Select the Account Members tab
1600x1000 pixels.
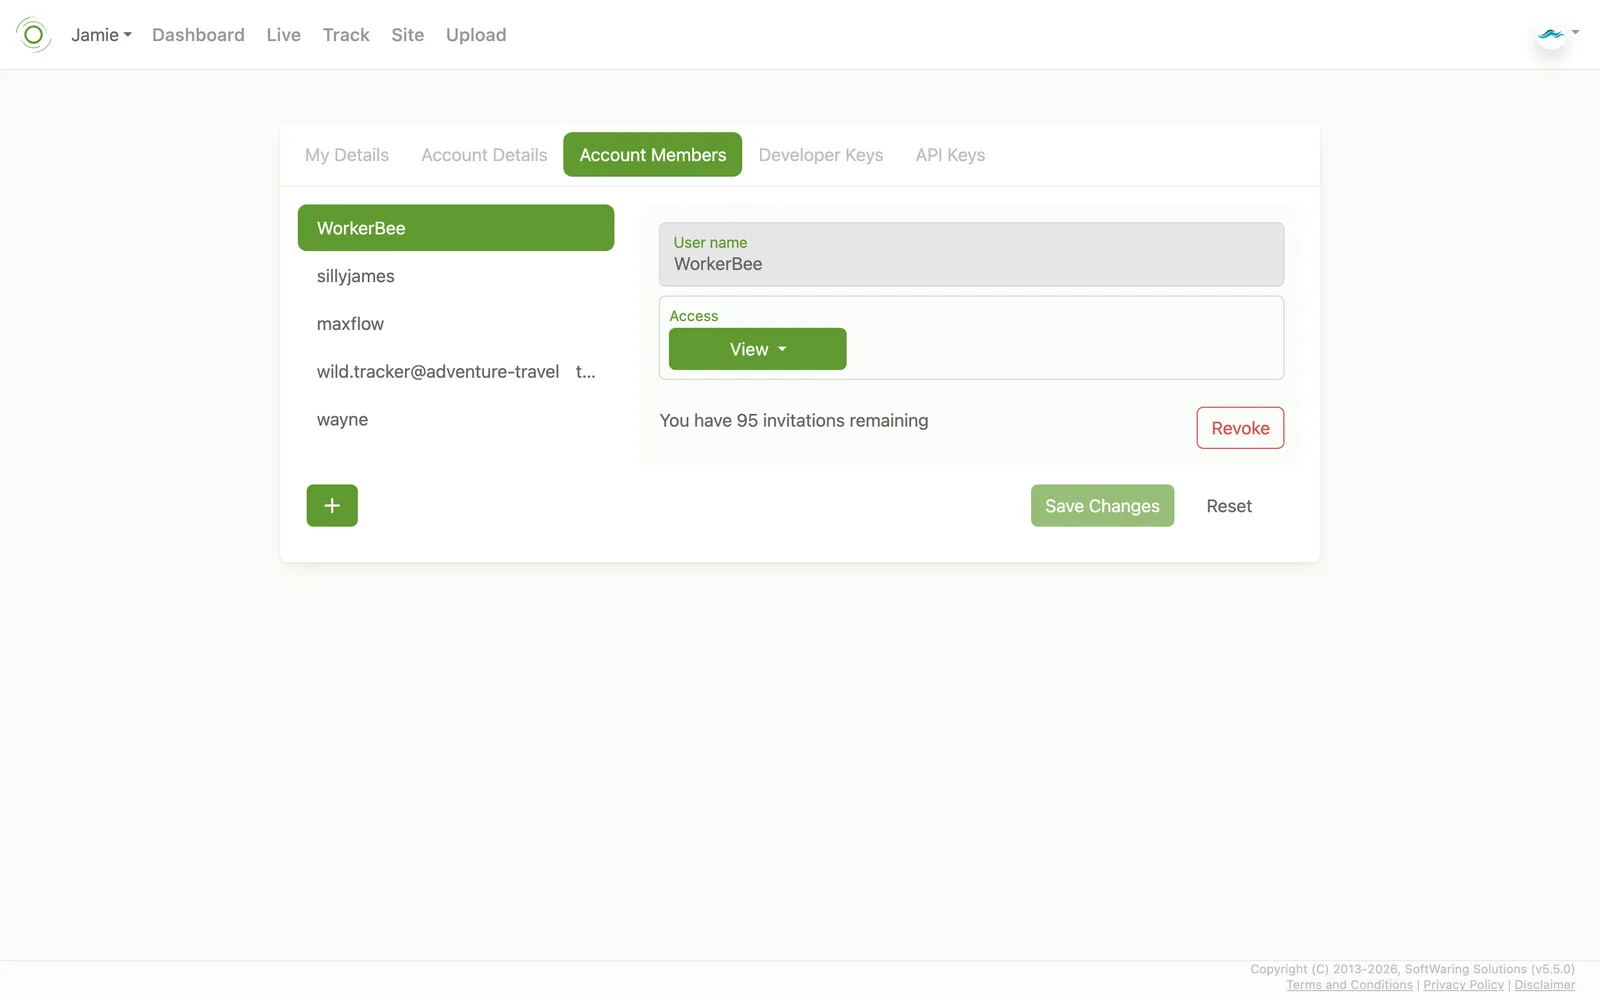pos(653,155)
